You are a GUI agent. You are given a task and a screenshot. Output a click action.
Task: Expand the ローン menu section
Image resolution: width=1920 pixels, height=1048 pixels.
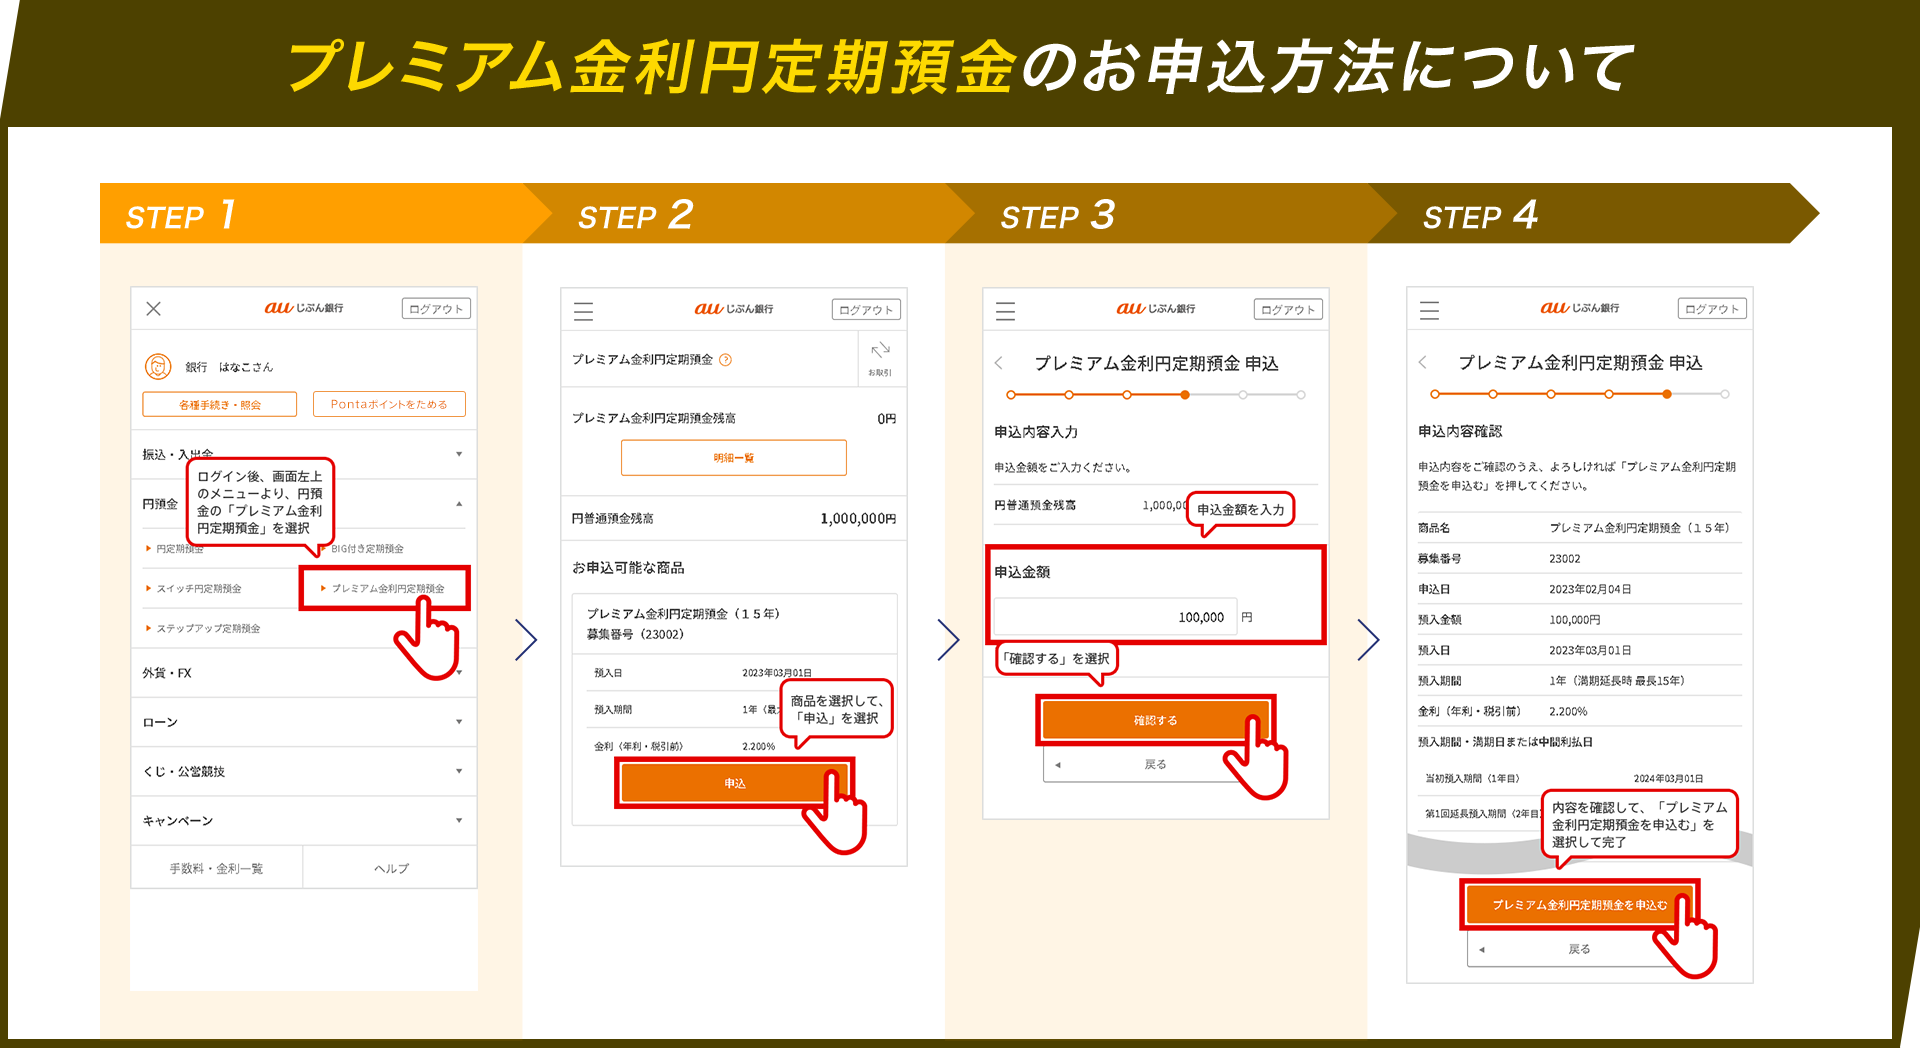click(303, 722)
